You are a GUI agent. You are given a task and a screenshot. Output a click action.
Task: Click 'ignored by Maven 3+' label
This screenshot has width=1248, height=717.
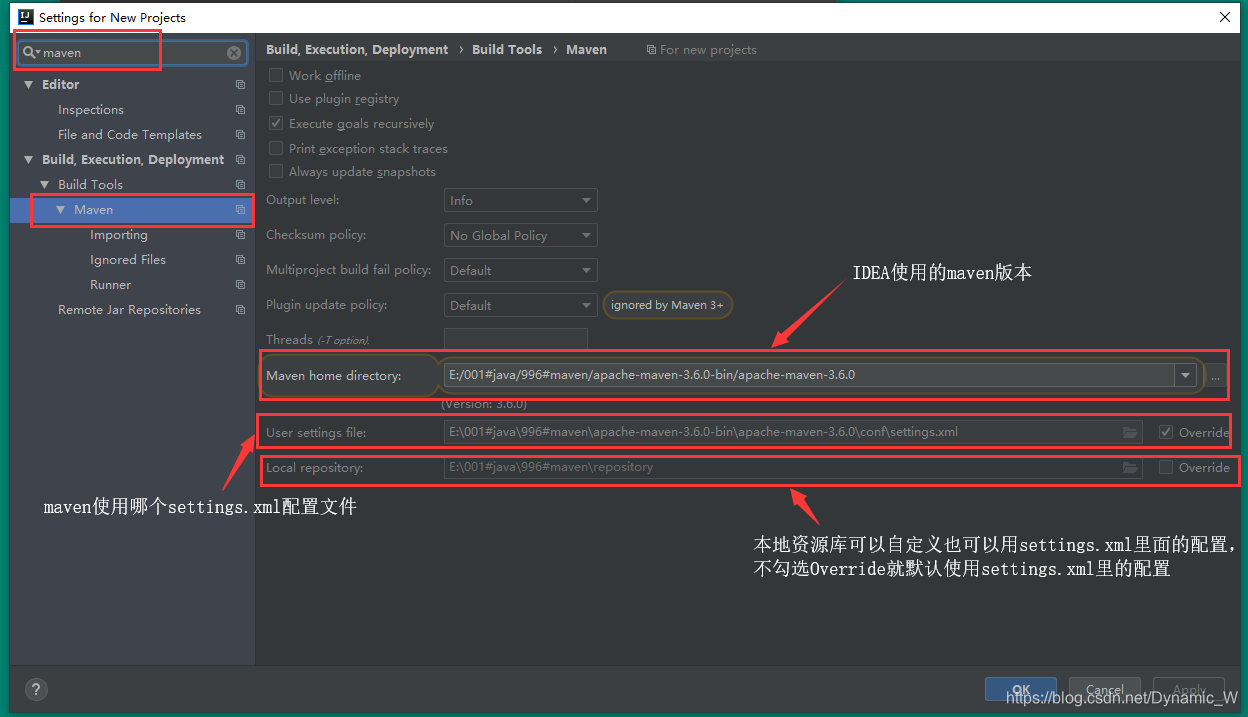tap(667, 305)
